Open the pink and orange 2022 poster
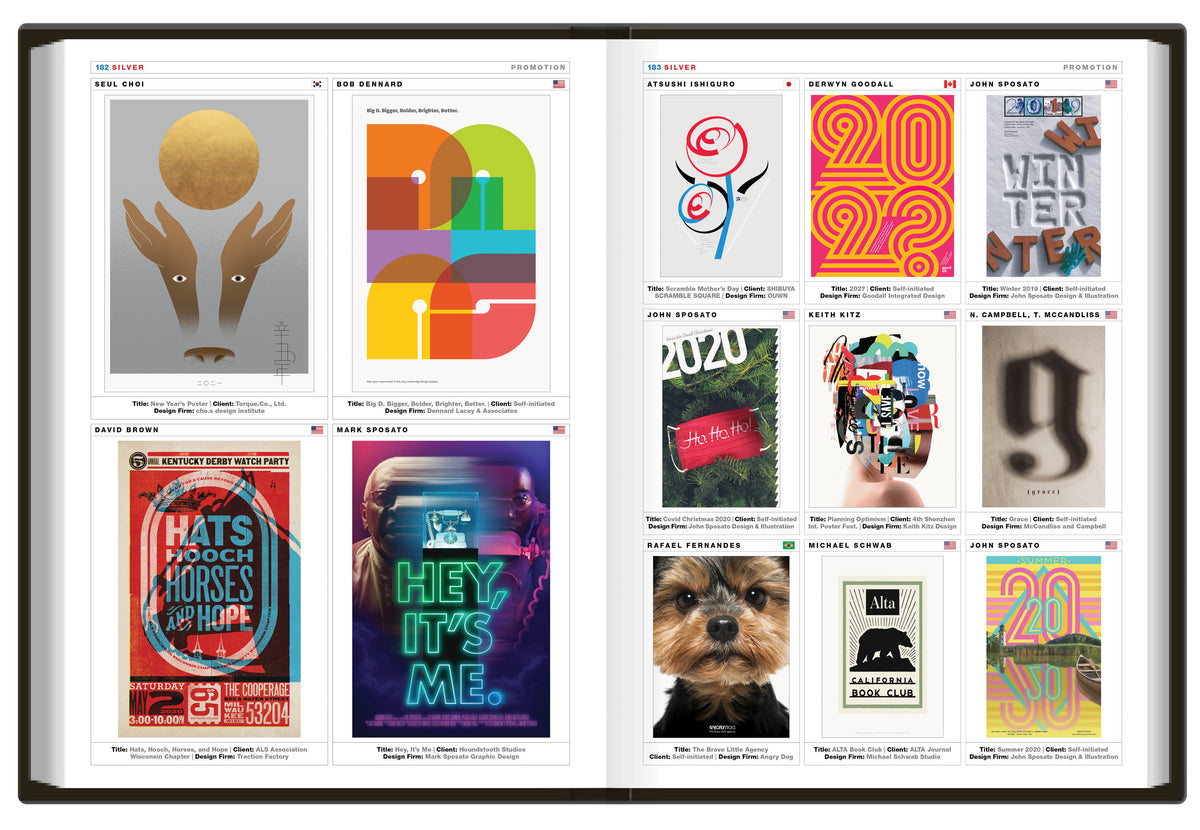Viewport: 1200px width, 830px height. [882, 186]
